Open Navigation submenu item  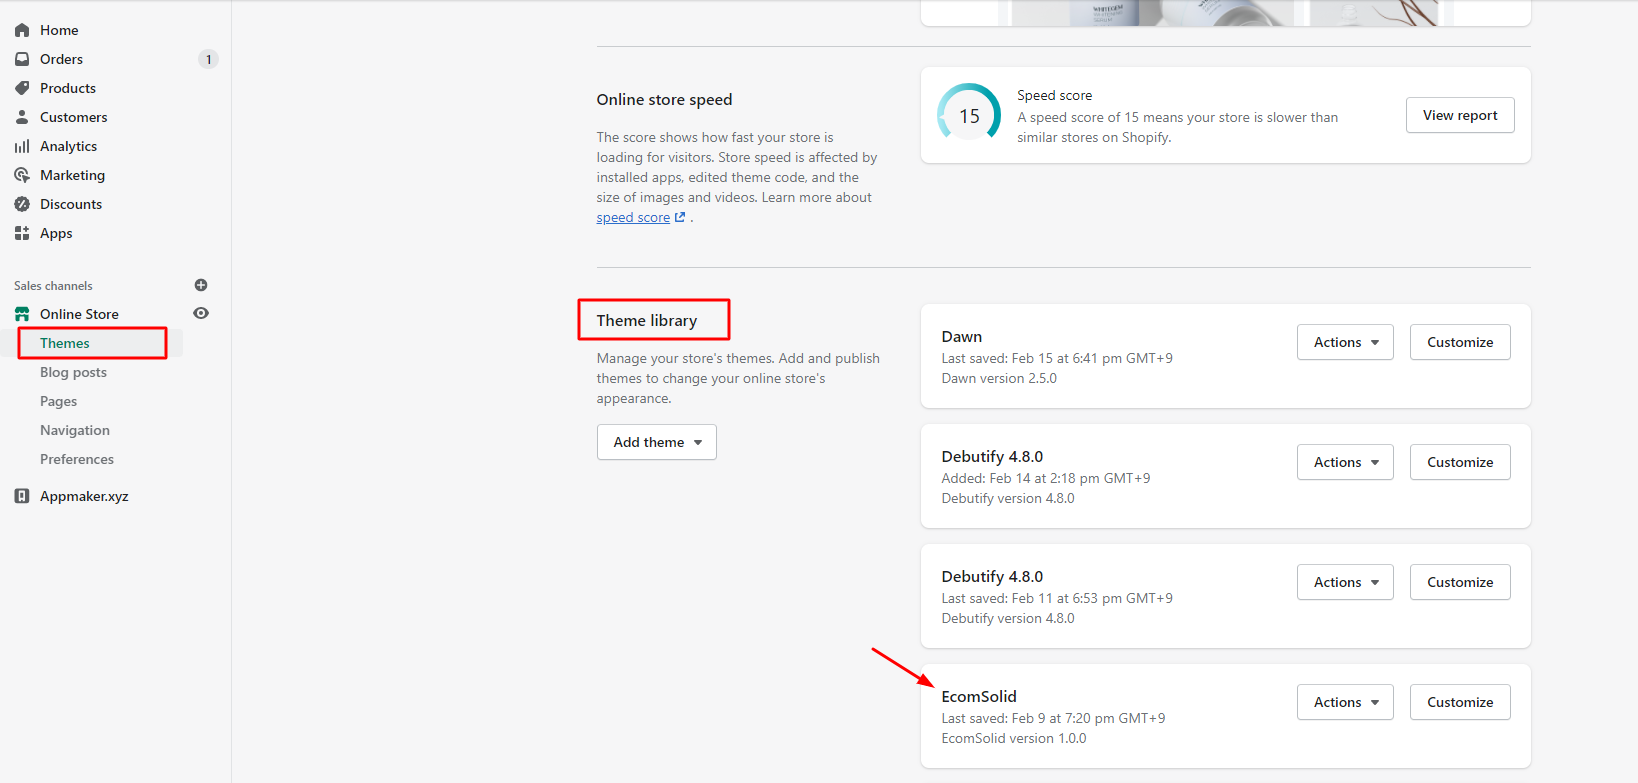click(x=75, y=430)
